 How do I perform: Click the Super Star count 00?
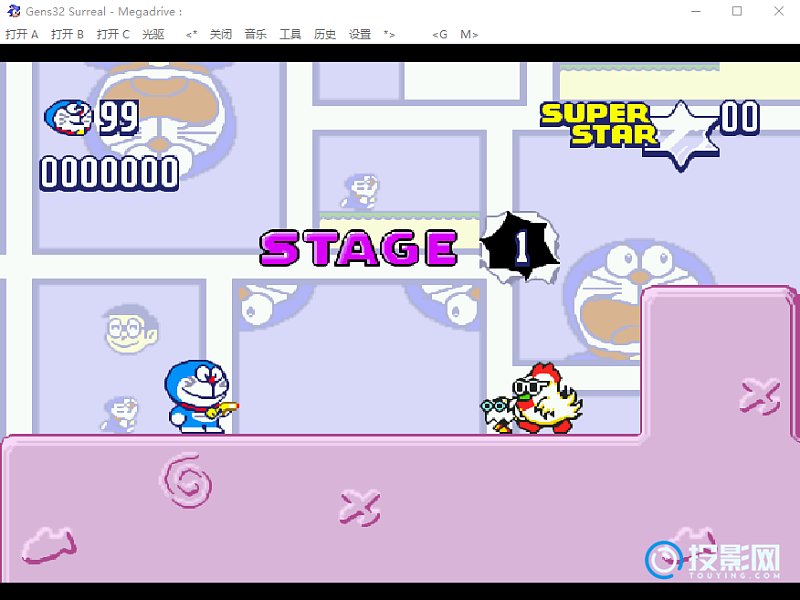click(x=739, y=117)
